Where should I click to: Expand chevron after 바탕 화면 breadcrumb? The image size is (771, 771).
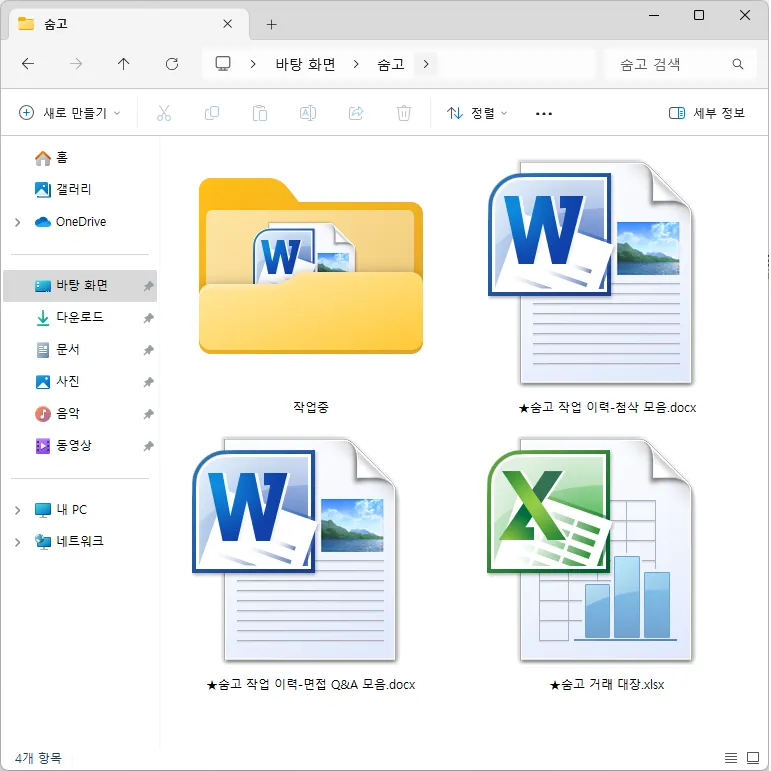point(356,64)
